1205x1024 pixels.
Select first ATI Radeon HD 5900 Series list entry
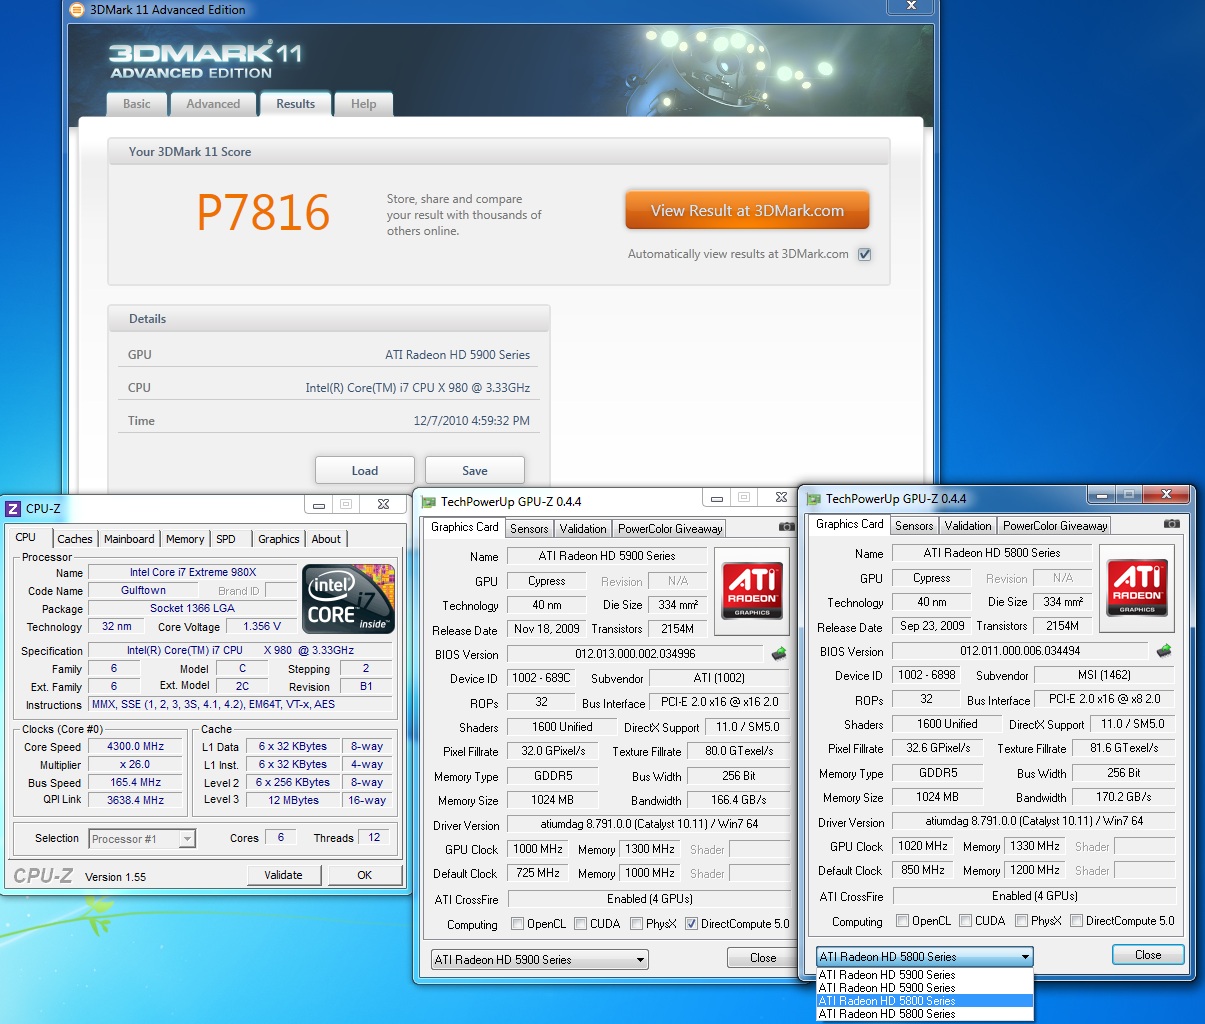[x=925, y=975]
